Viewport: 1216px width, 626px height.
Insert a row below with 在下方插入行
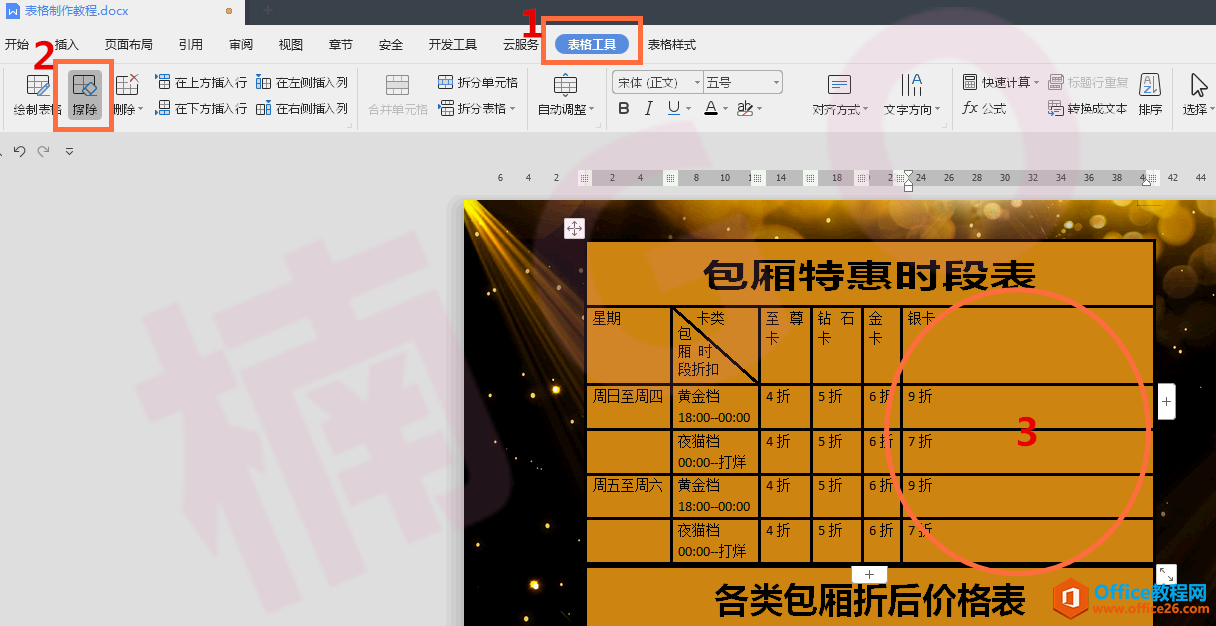201,108
